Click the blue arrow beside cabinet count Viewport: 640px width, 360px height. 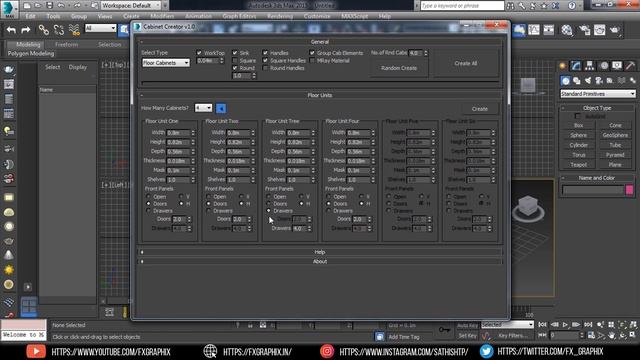point(221,108)
